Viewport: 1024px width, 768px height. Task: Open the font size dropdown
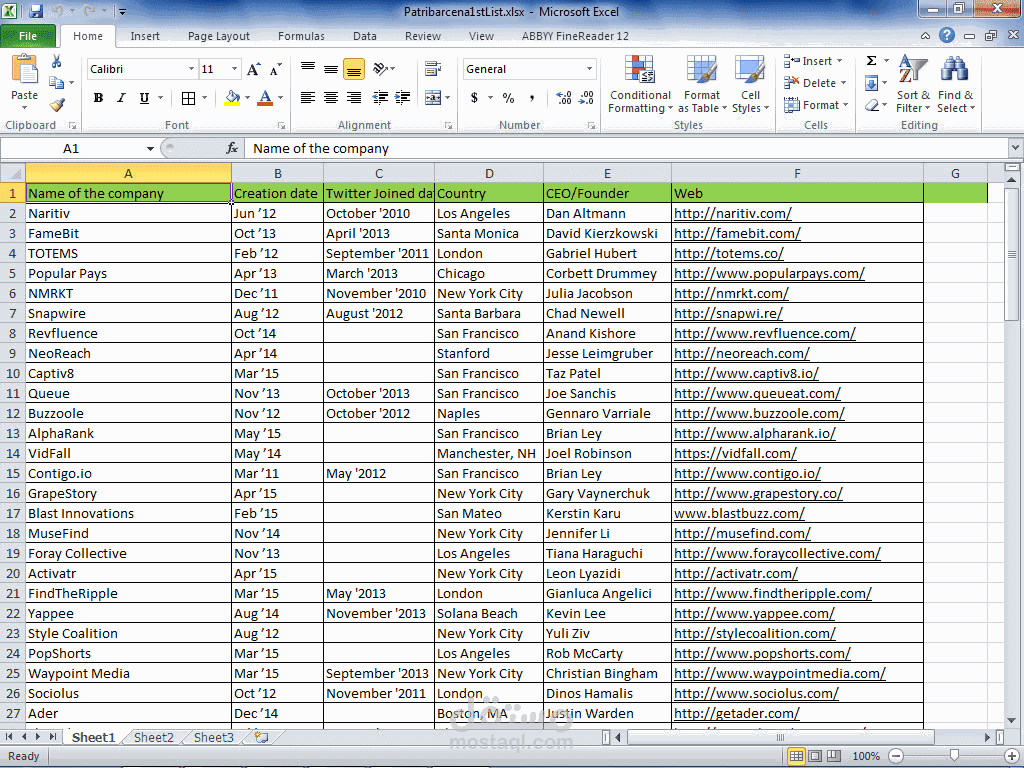click(234, 69)
